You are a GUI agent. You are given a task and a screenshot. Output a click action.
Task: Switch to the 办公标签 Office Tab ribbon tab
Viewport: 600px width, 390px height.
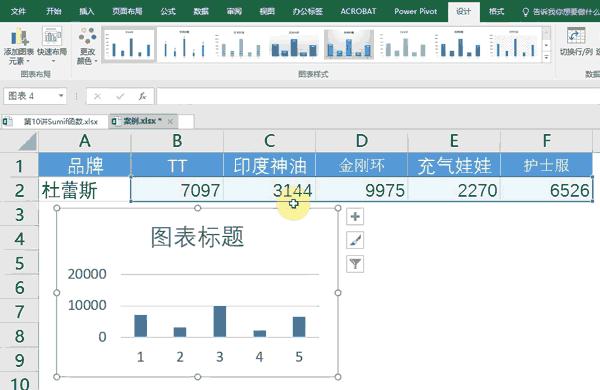308,11
